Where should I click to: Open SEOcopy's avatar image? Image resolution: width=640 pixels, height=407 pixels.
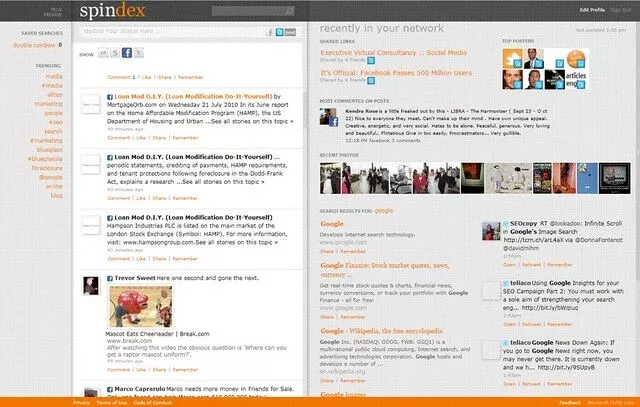click(x=491, y=231)
